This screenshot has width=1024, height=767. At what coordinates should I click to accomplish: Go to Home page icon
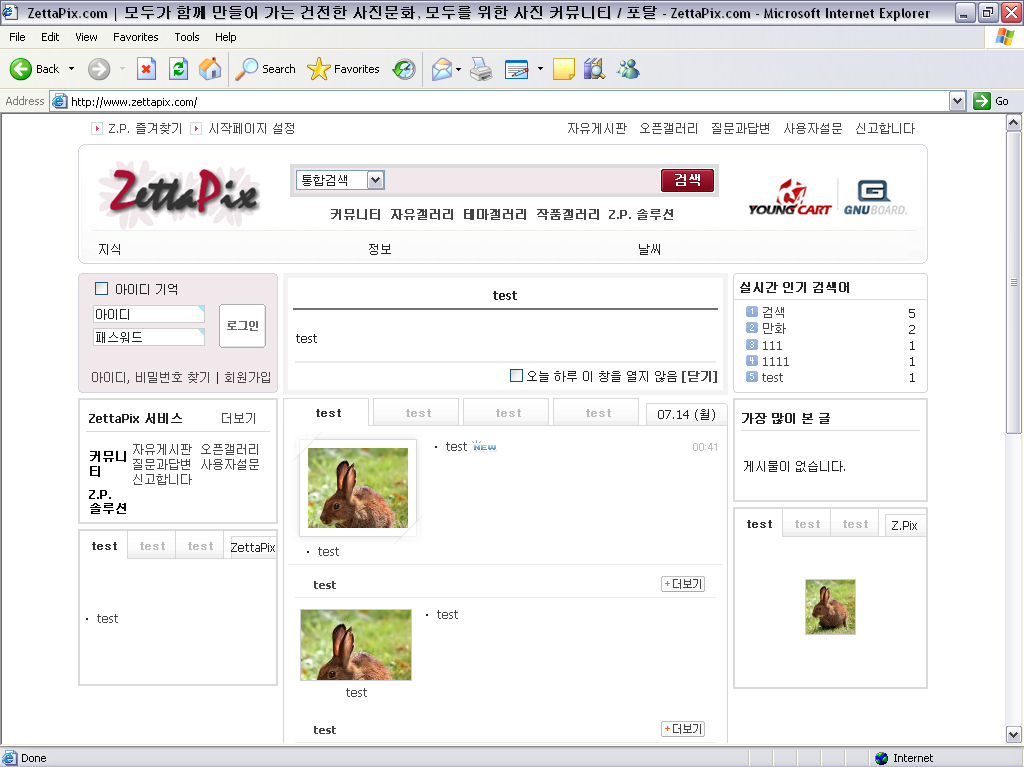210,69
